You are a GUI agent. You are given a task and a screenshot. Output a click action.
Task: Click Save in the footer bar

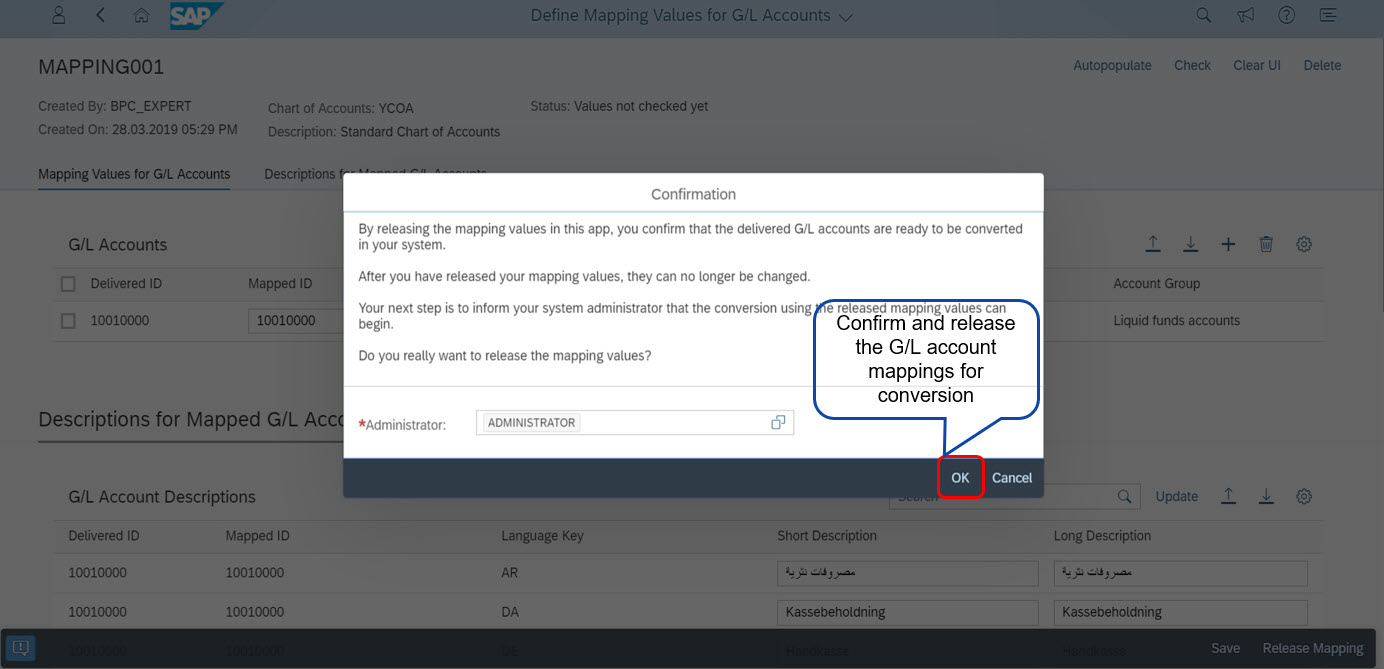tap(1226, 648)
